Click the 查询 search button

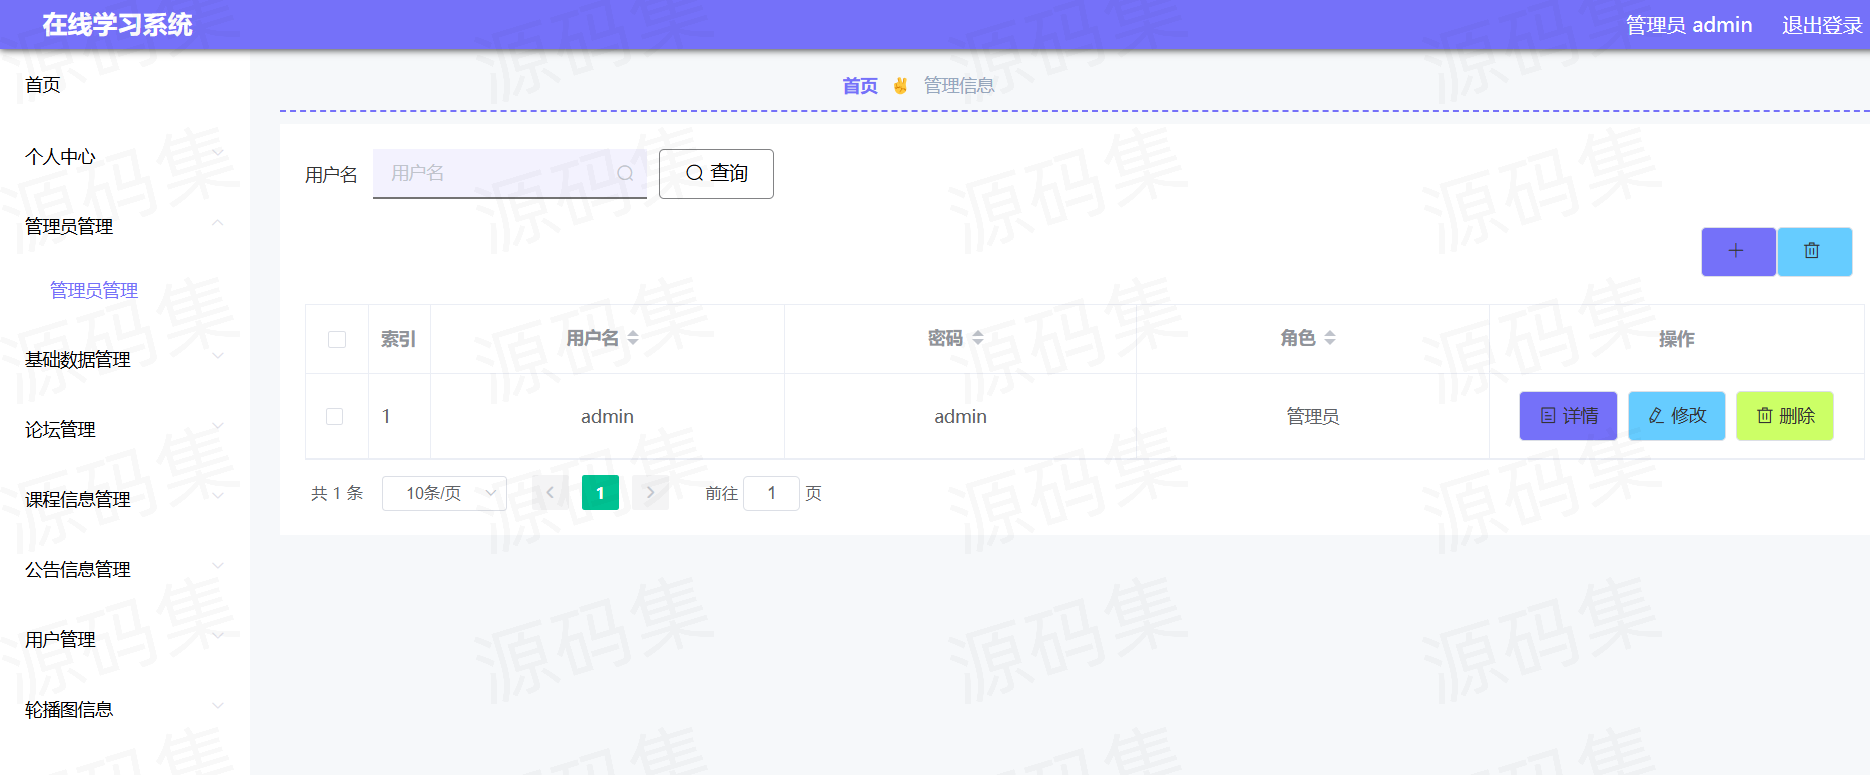(716, 174)
